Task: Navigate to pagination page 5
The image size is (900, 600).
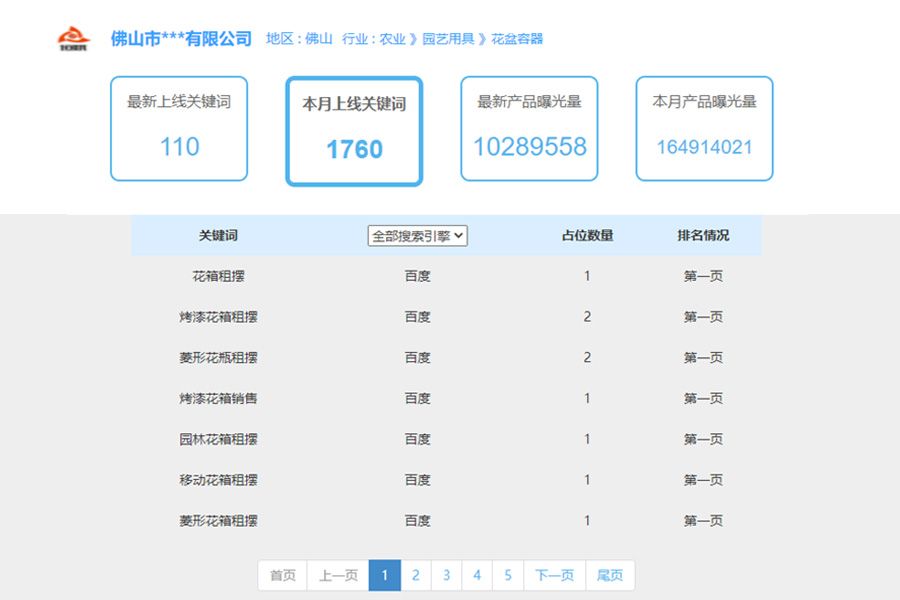Action: click(x=509, y=575)
